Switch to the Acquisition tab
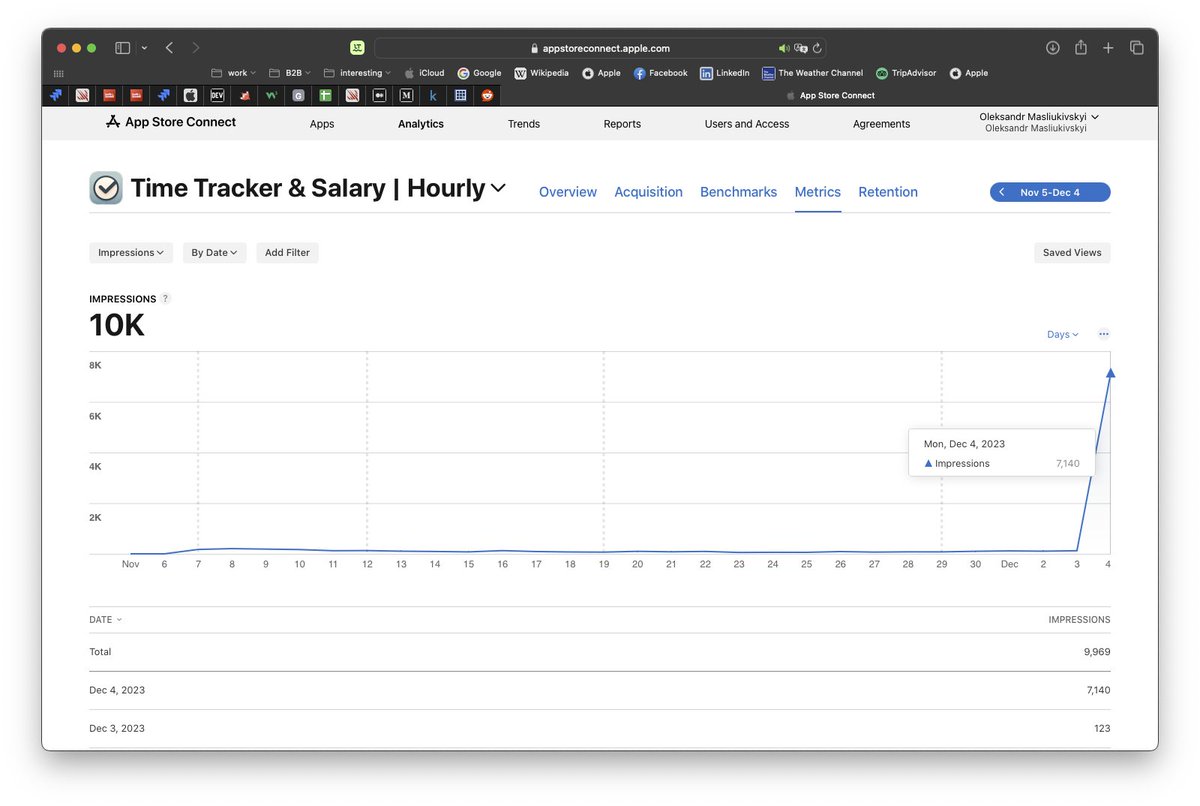 pos(649,192)
